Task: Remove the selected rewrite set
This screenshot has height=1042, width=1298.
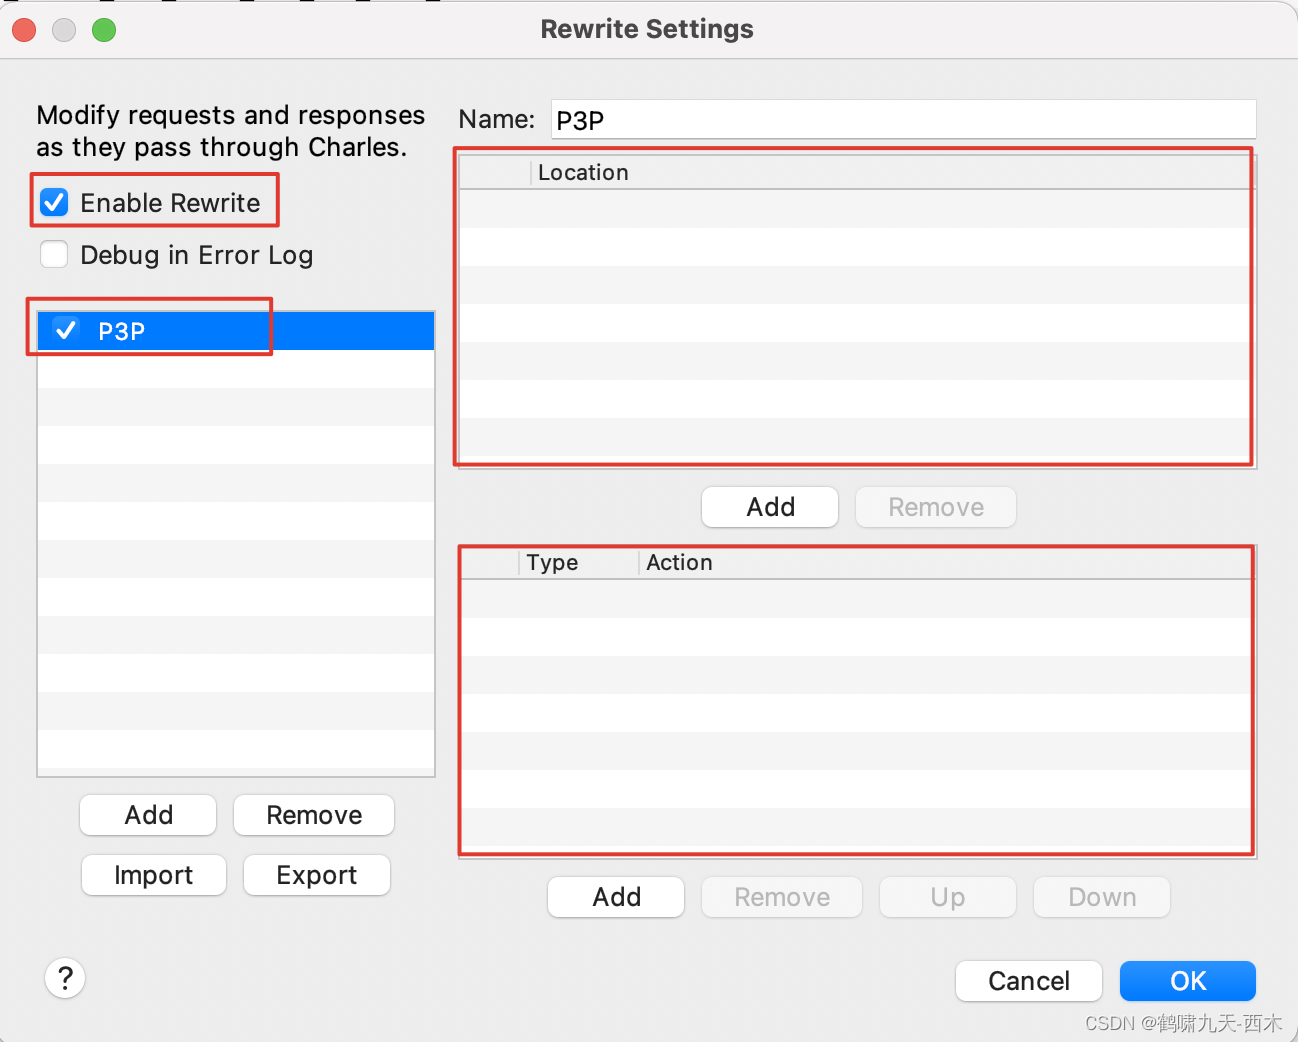Action: [x=314, y=815]
